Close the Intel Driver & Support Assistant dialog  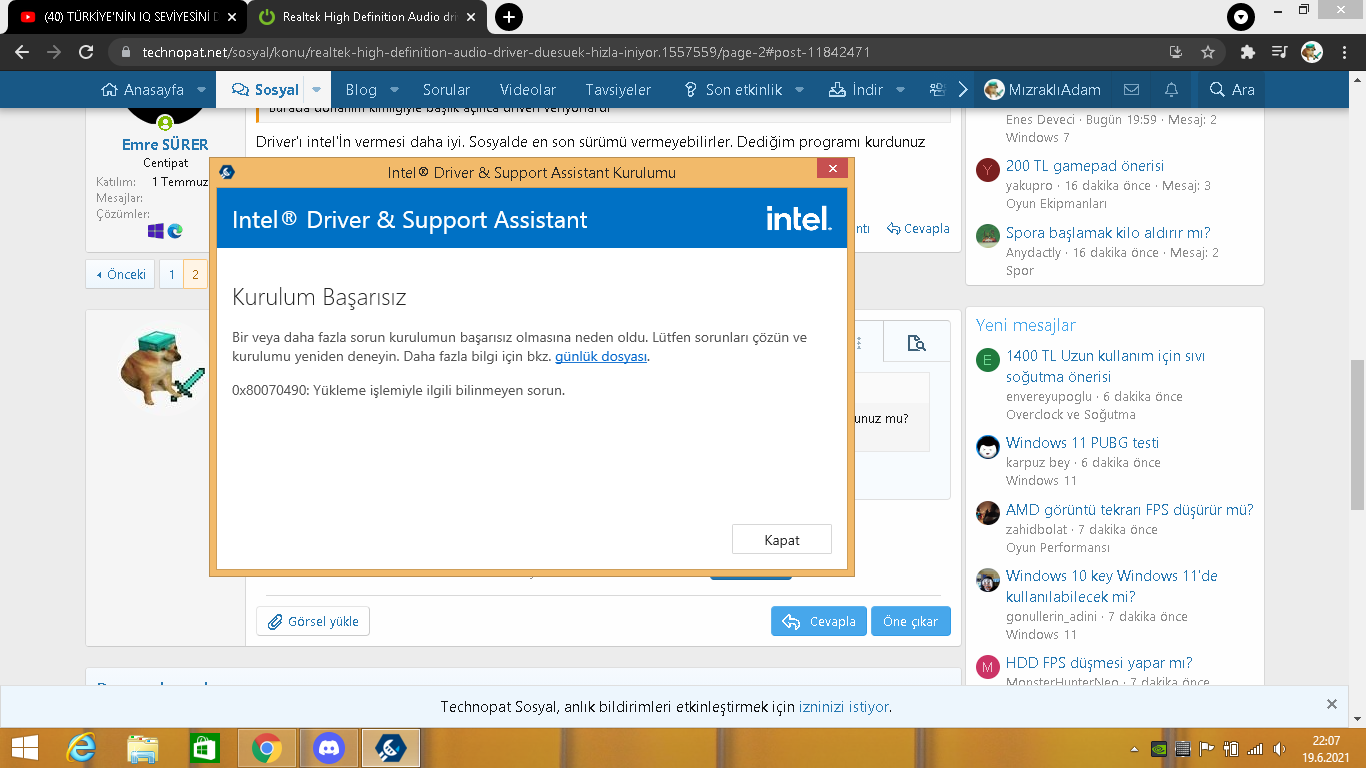coord(832,170)
